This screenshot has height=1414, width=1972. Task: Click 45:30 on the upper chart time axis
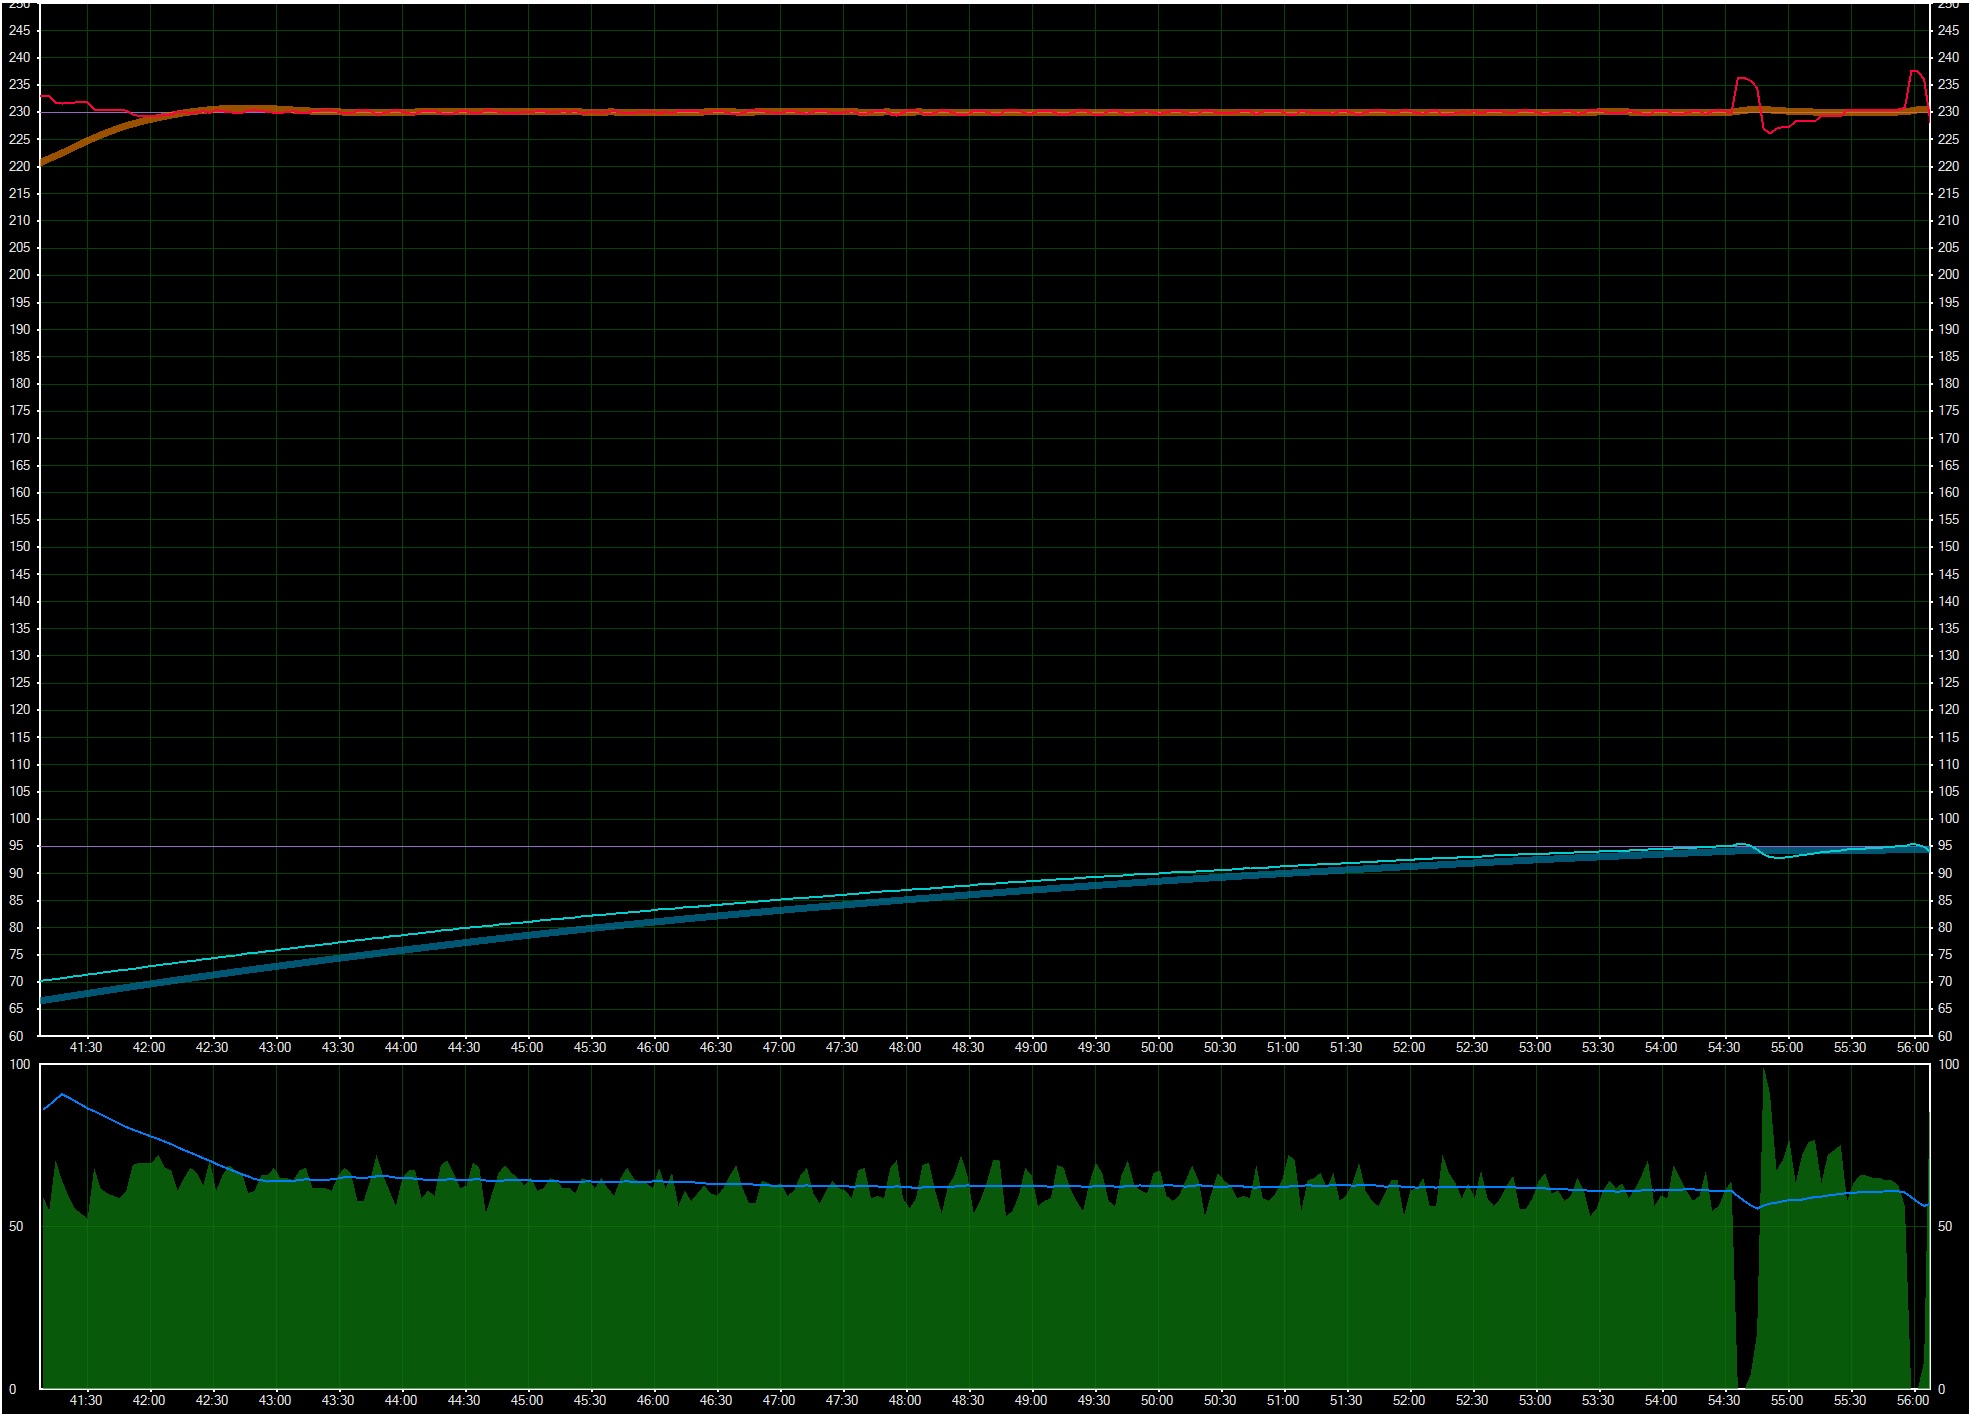590,1048
